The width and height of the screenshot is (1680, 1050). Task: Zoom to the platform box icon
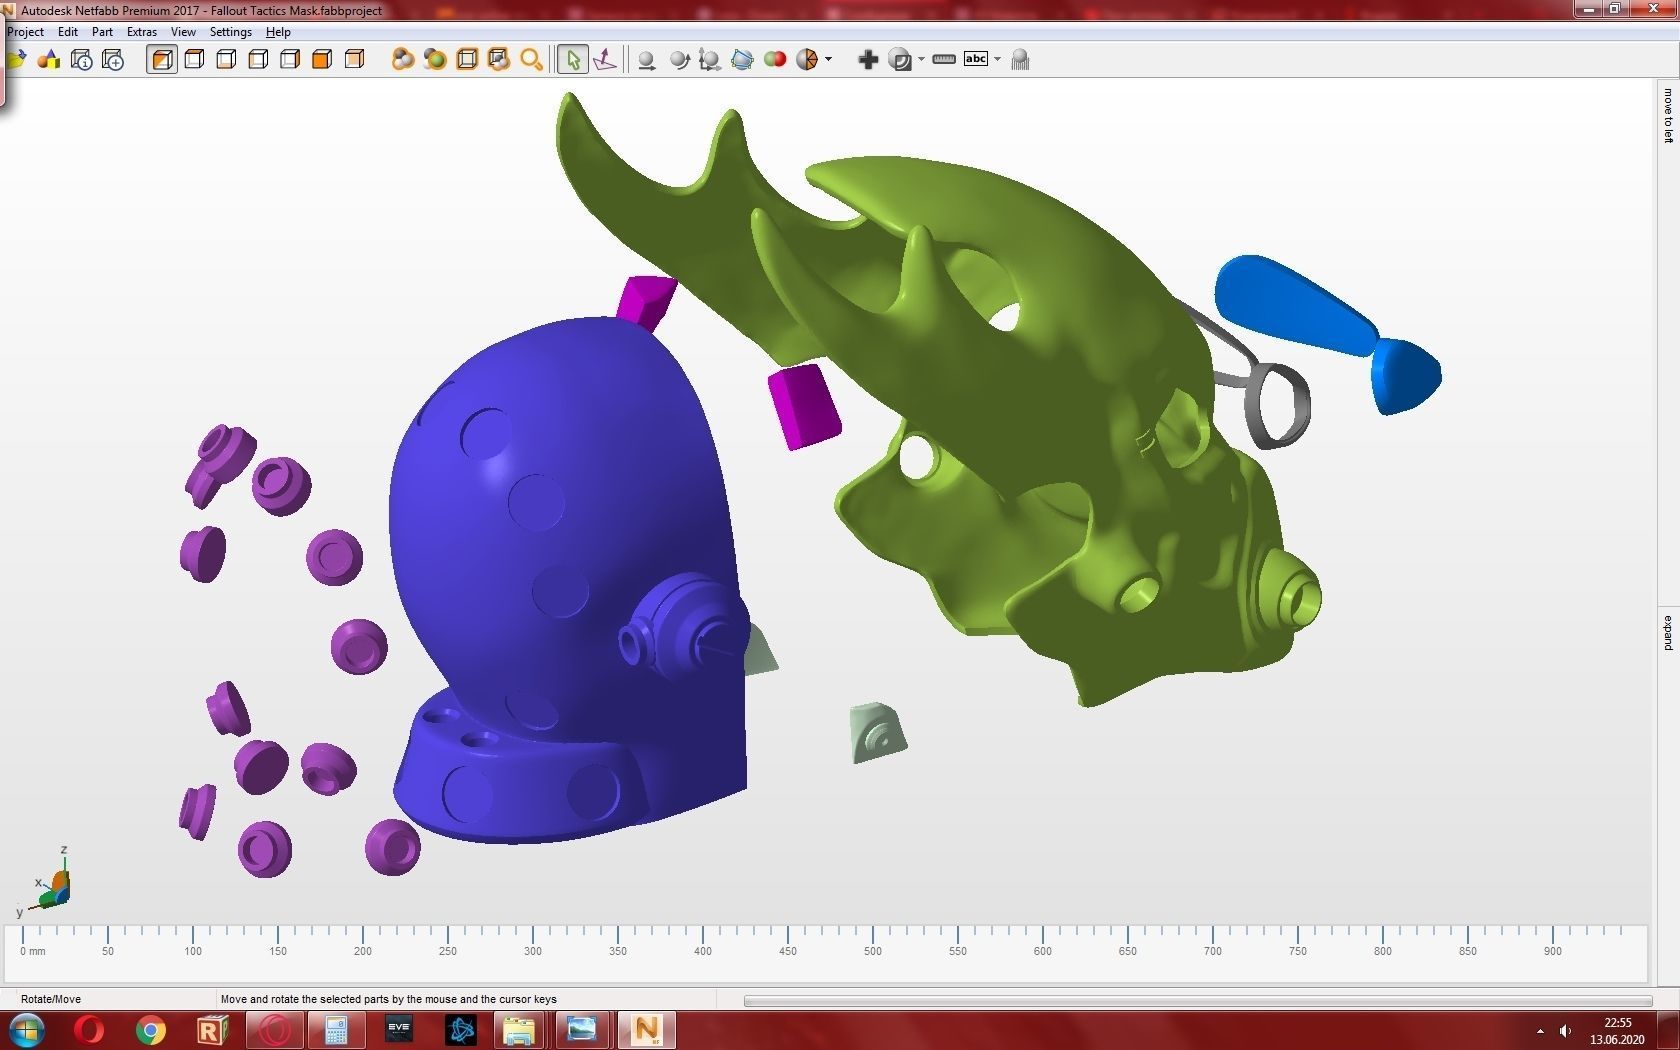click(466, 60)
